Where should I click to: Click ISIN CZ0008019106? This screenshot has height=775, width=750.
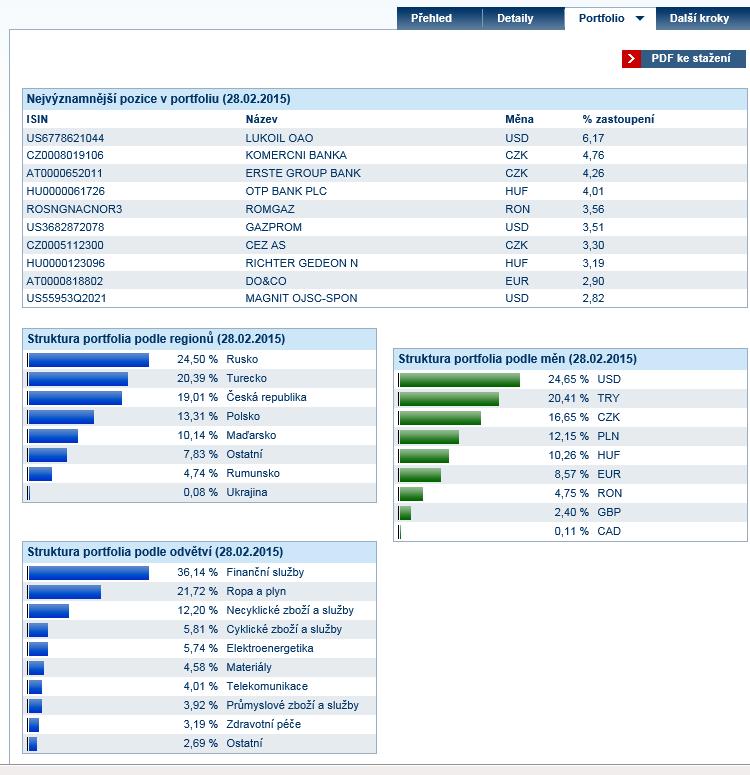click(65, 155)
